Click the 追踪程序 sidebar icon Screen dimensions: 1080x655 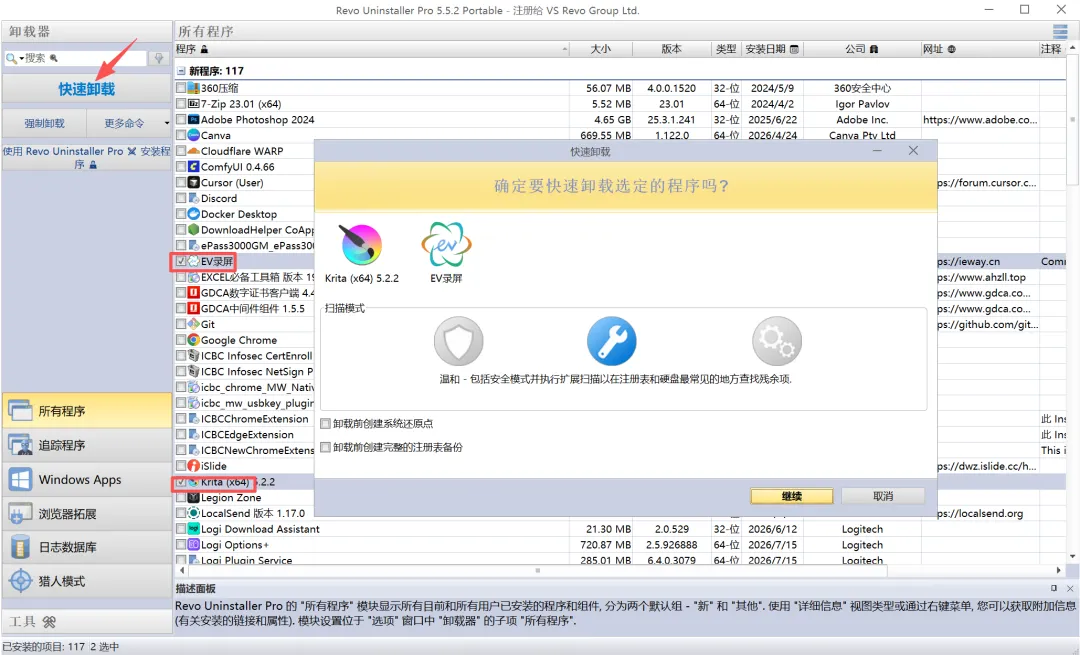tap(20, 445)
